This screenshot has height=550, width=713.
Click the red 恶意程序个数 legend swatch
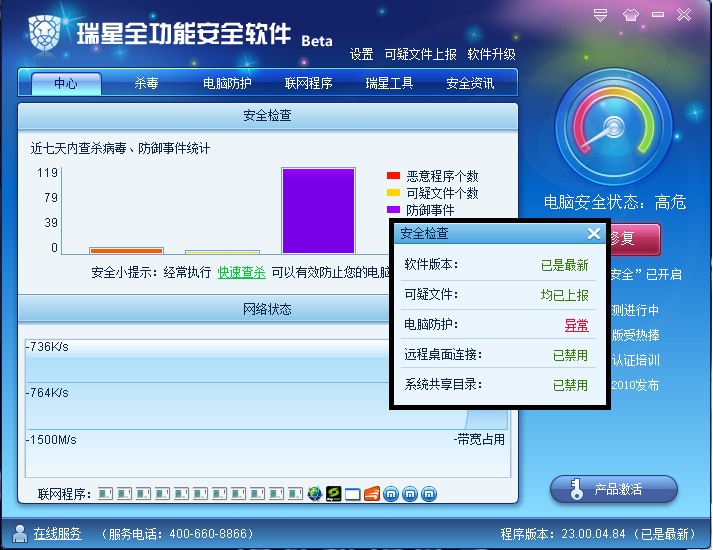click(393, 175)
